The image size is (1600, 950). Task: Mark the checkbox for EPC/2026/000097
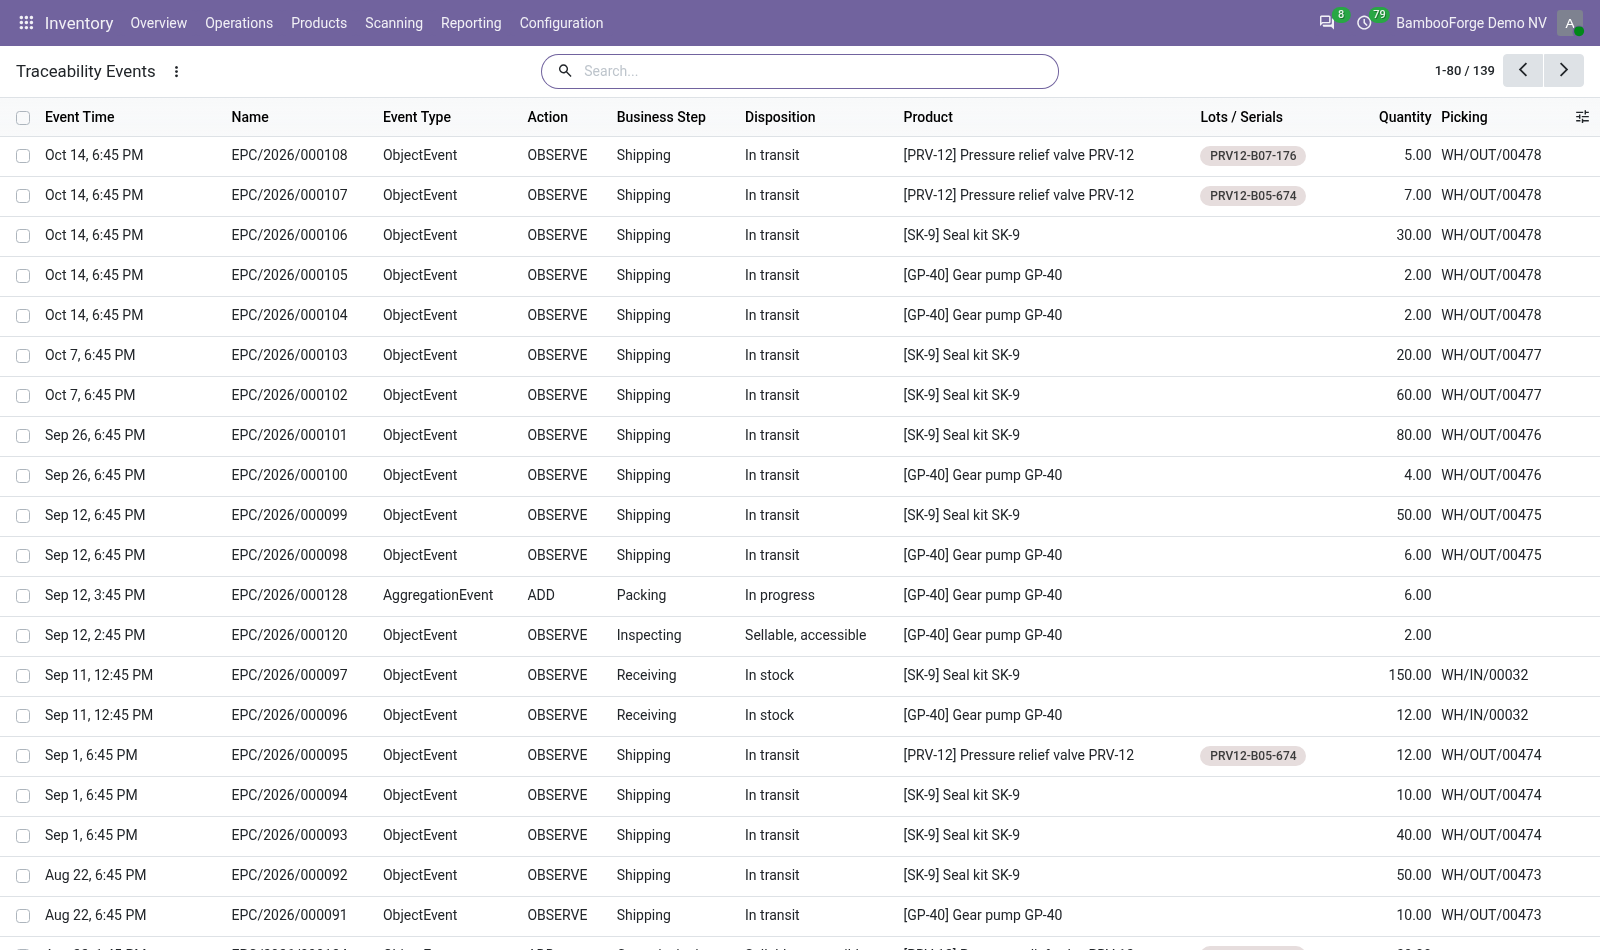[23, 676]
